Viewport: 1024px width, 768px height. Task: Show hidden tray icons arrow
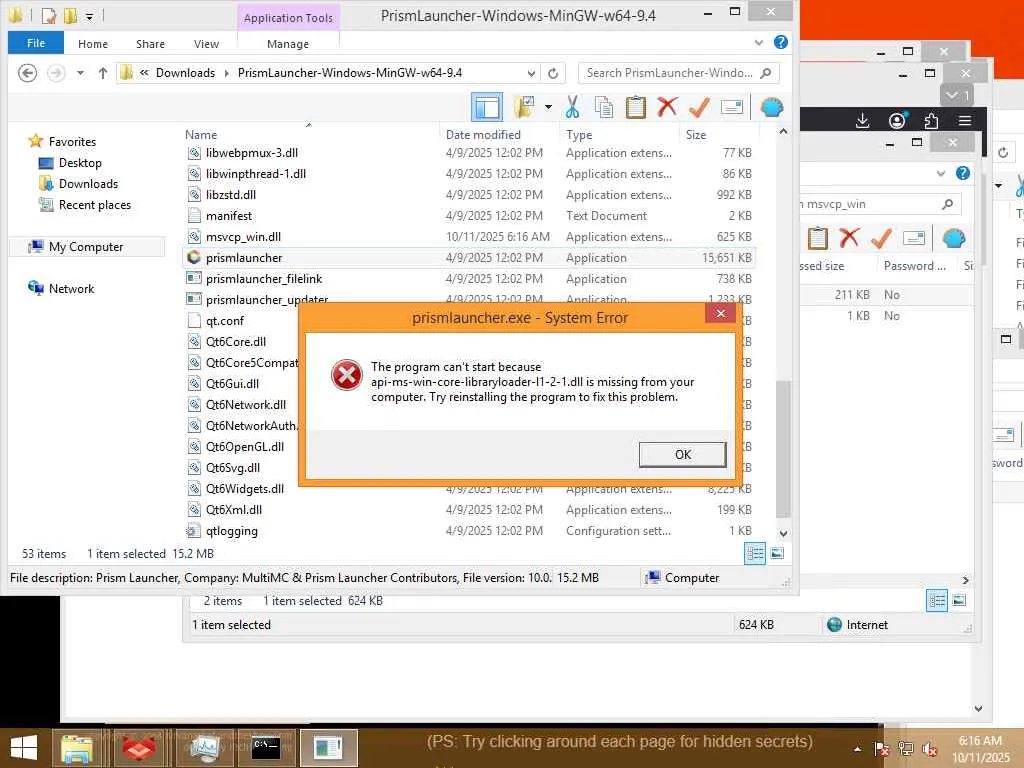click(x=857, y=748)
